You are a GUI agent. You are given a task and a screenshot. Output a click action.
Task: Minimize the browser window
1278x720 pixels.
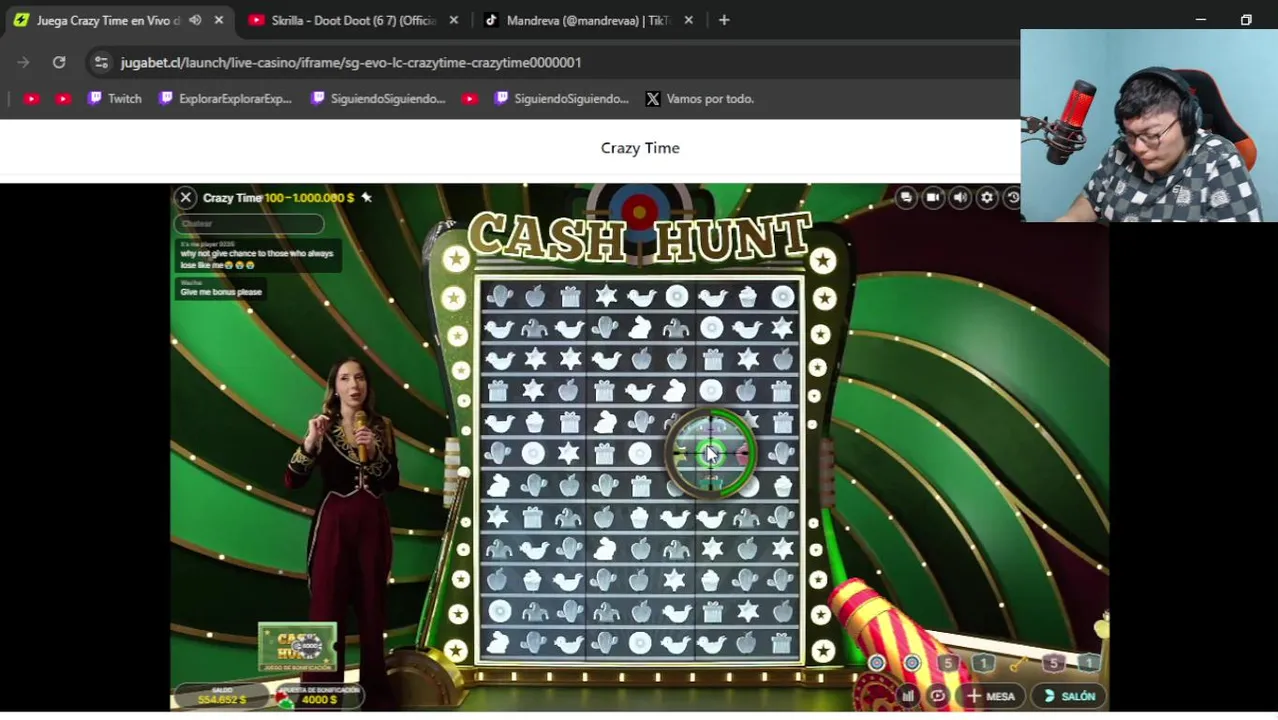(1201, 20)
